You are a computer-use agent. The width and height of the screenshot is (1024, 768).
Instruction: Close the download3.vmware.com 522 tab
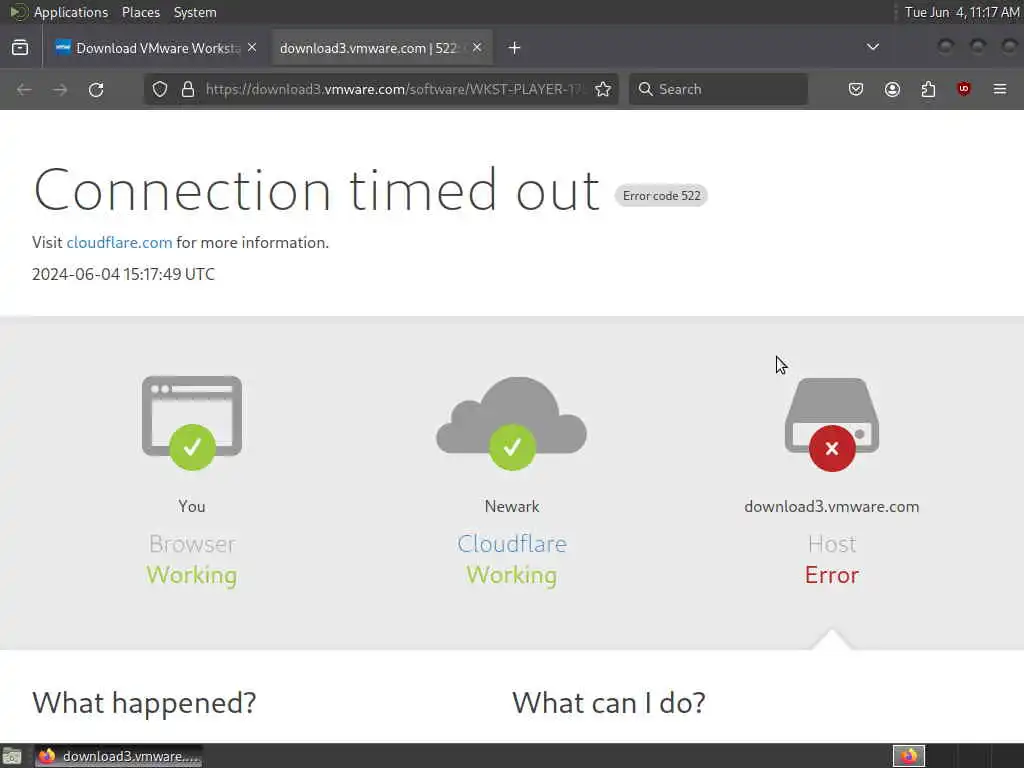477,48
